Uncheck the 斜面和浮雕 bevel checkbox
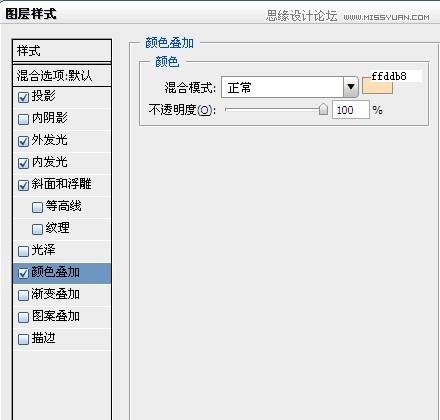 pyautogui.click(x=23, y=185)
